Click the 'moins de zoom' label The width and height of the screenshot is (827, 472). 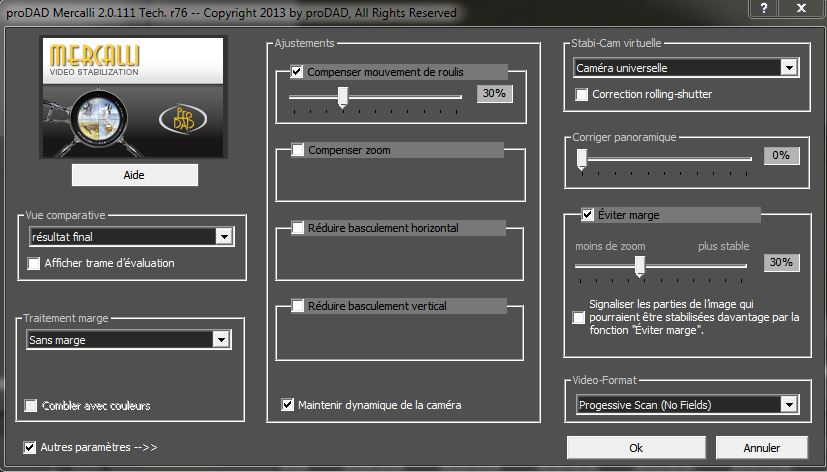click(610, 246)
